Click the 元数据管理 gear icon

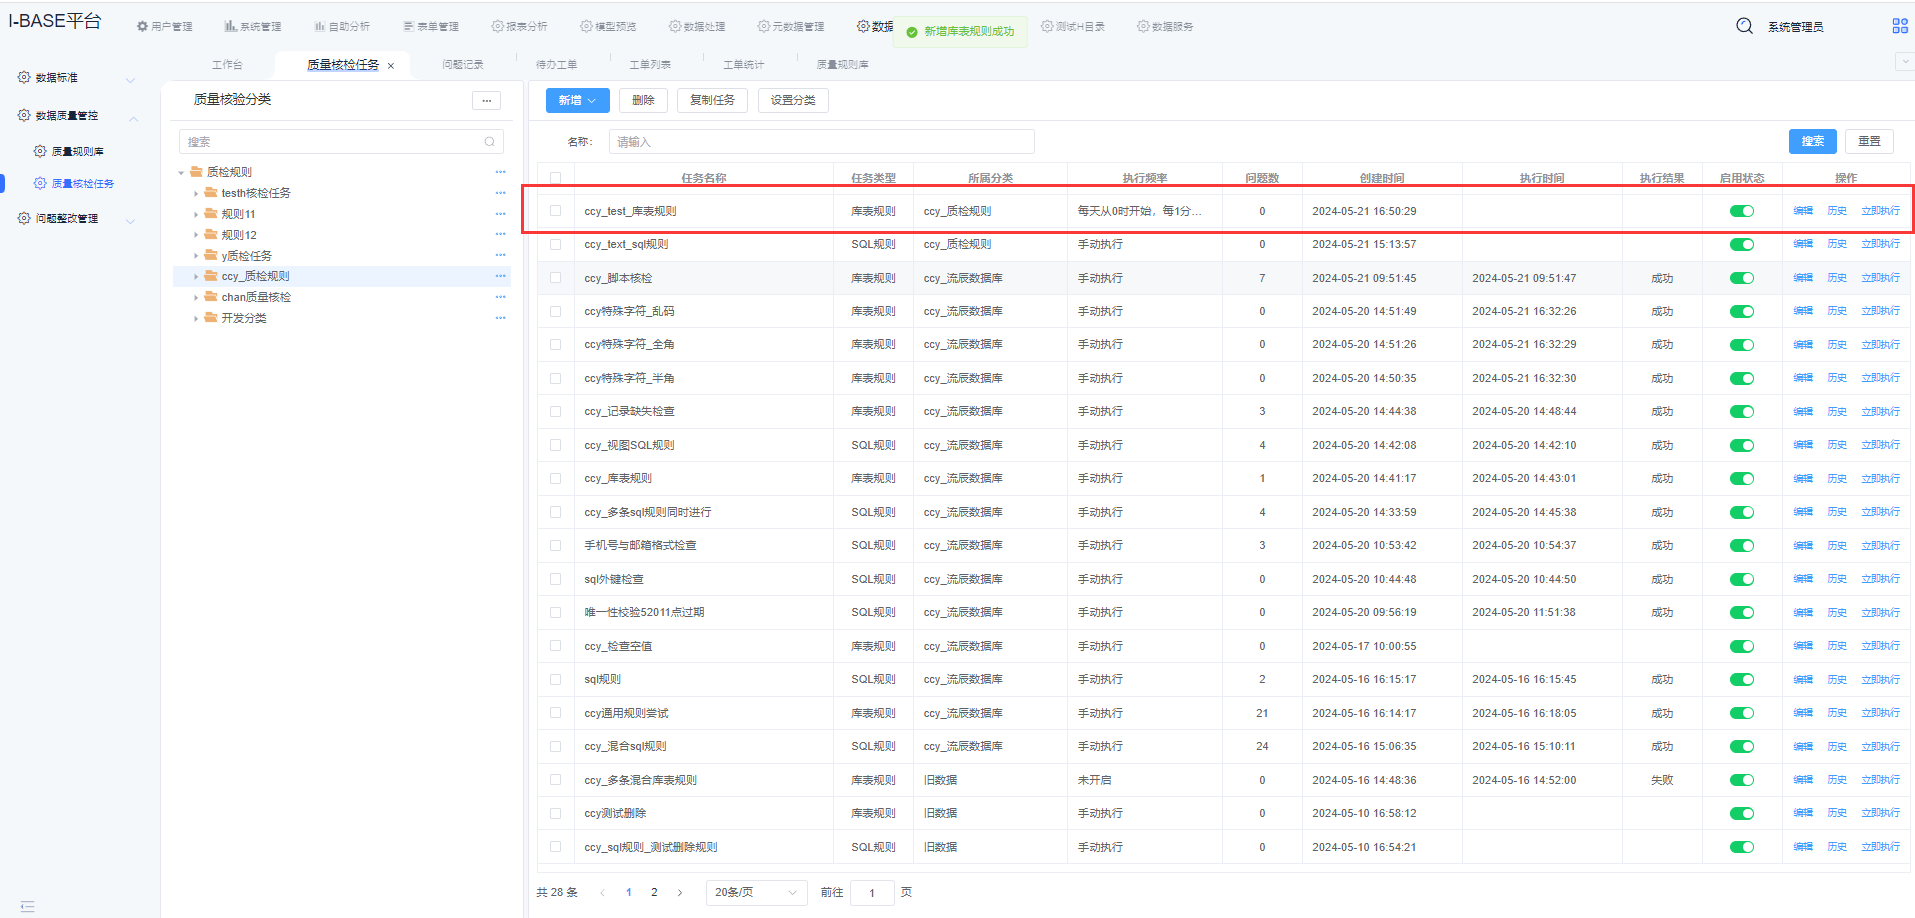click(x=764, y=26)
